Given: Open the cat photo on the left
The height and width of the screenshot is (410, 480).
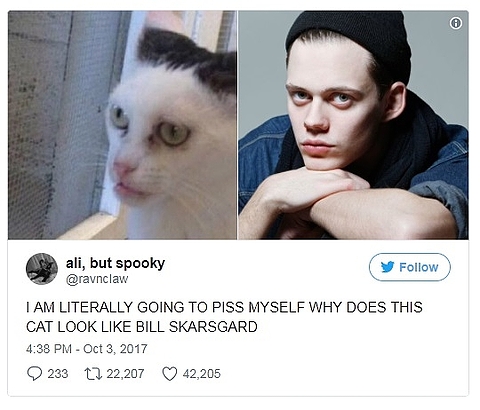Looking at the screenshot, I should [x=122, y=125].
